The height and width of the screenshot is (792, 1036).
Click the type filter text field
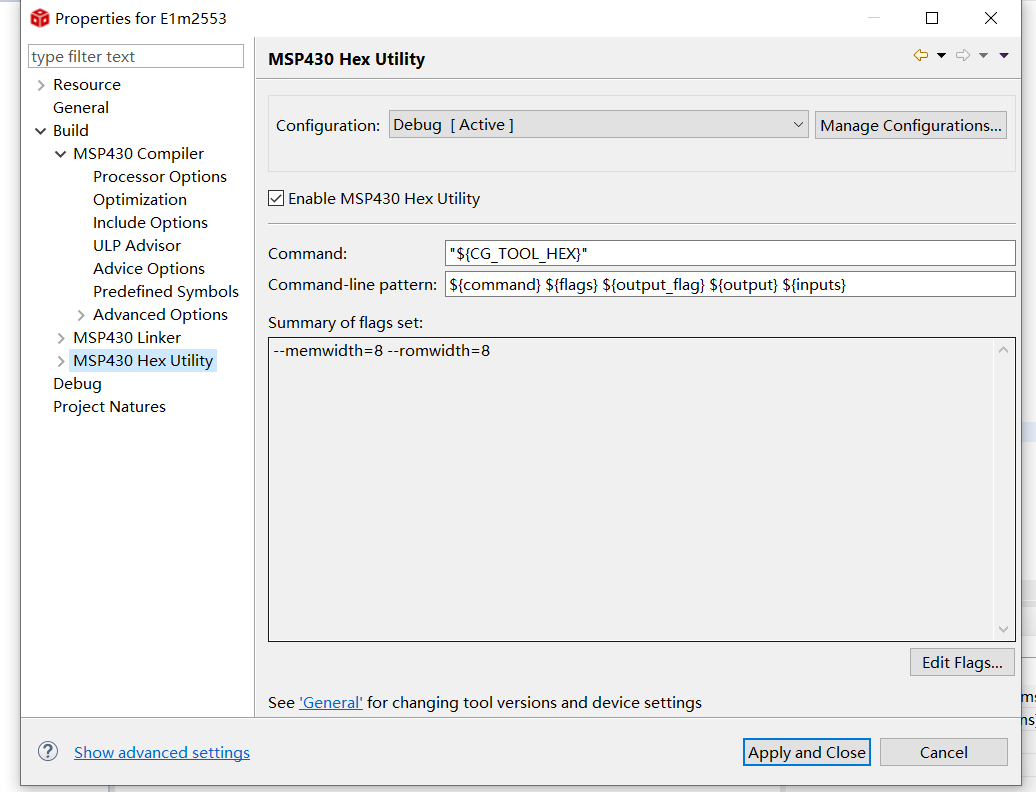pos(136,56)
